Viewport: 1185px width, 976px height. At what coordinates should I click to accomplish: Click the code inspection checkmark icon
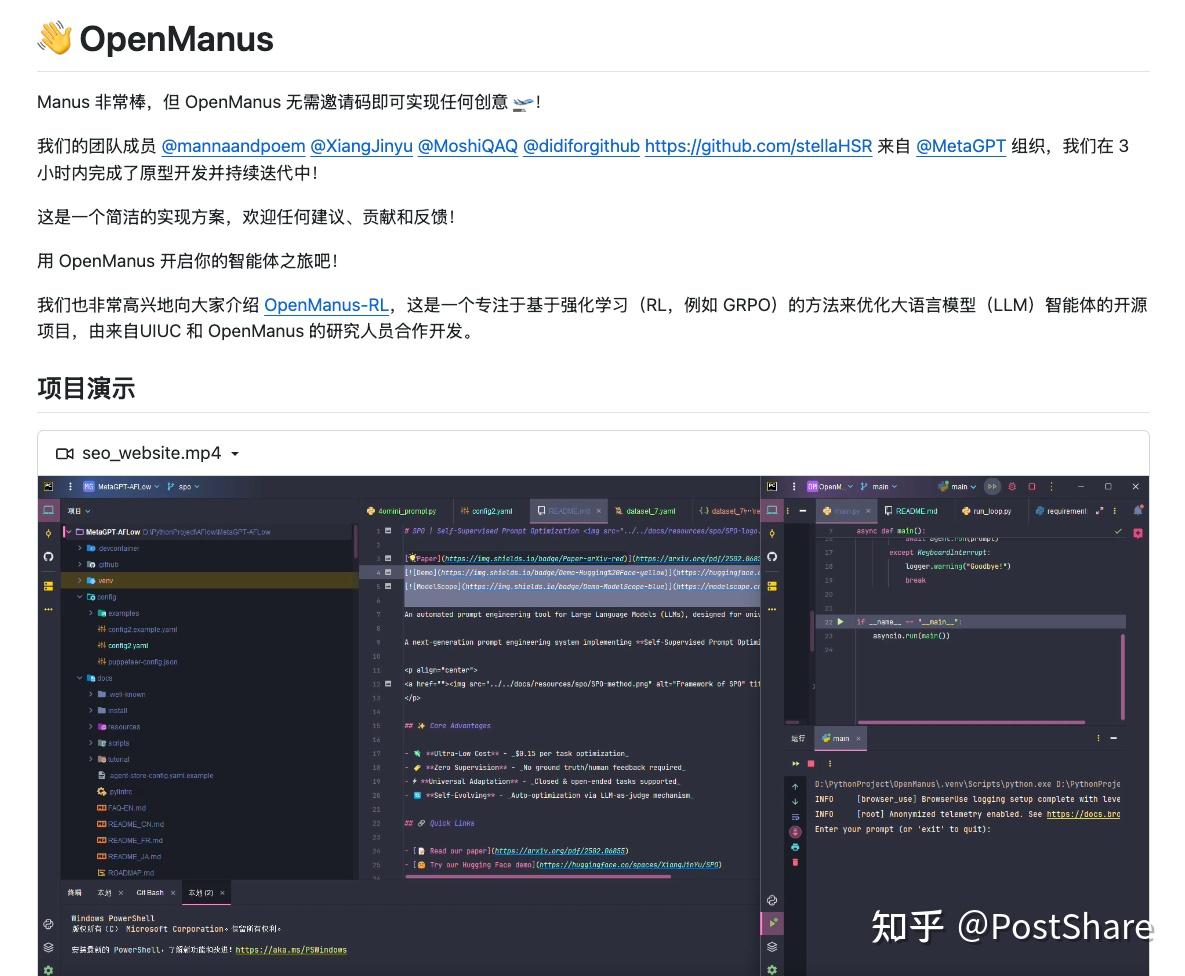[1117, 531]
